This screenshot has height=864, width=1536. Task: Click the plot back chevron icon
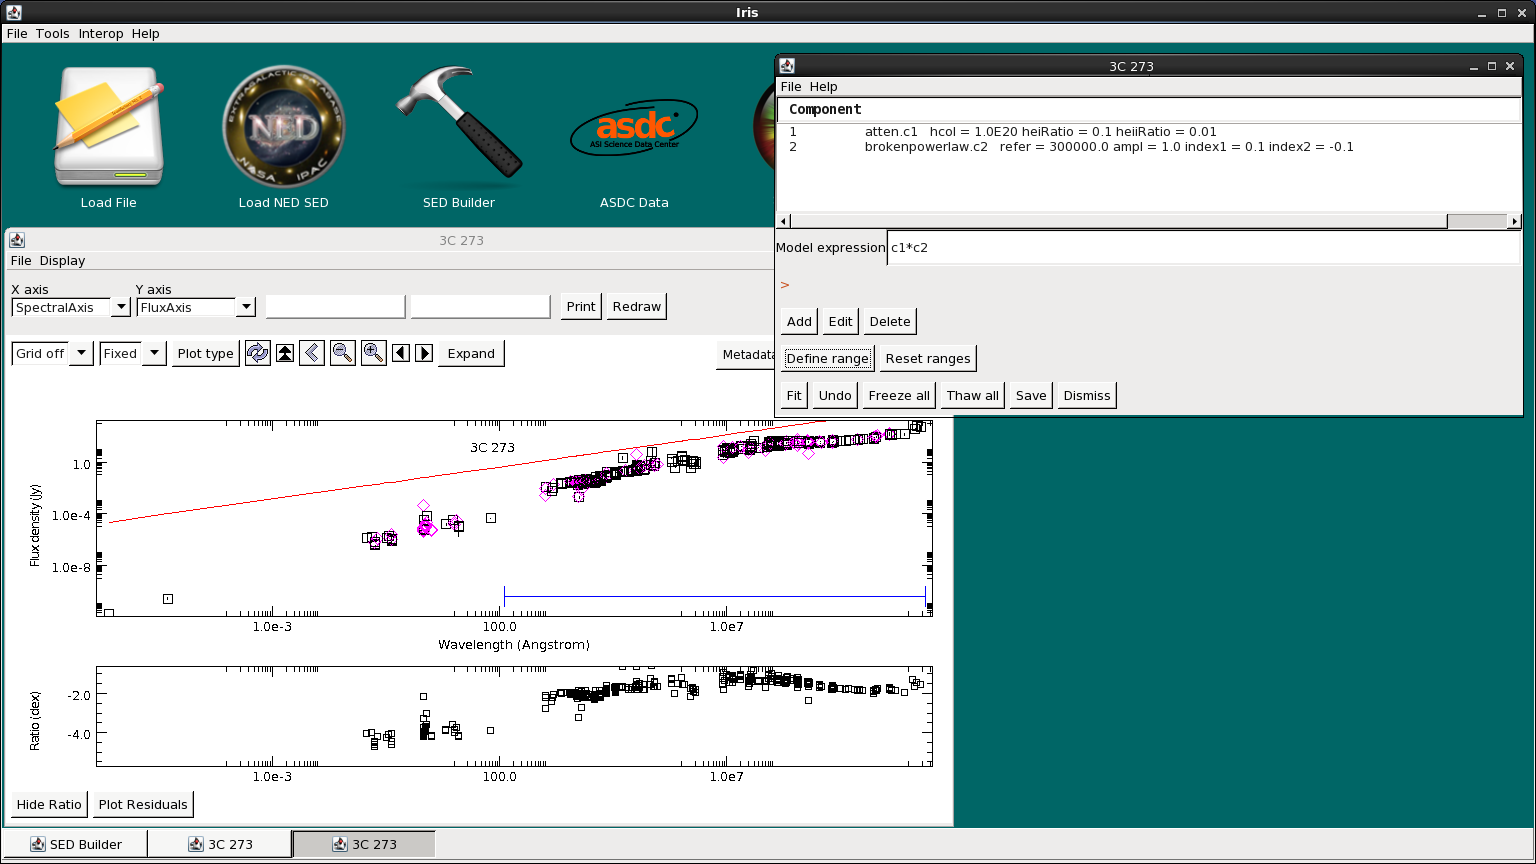tap(312, 353)
